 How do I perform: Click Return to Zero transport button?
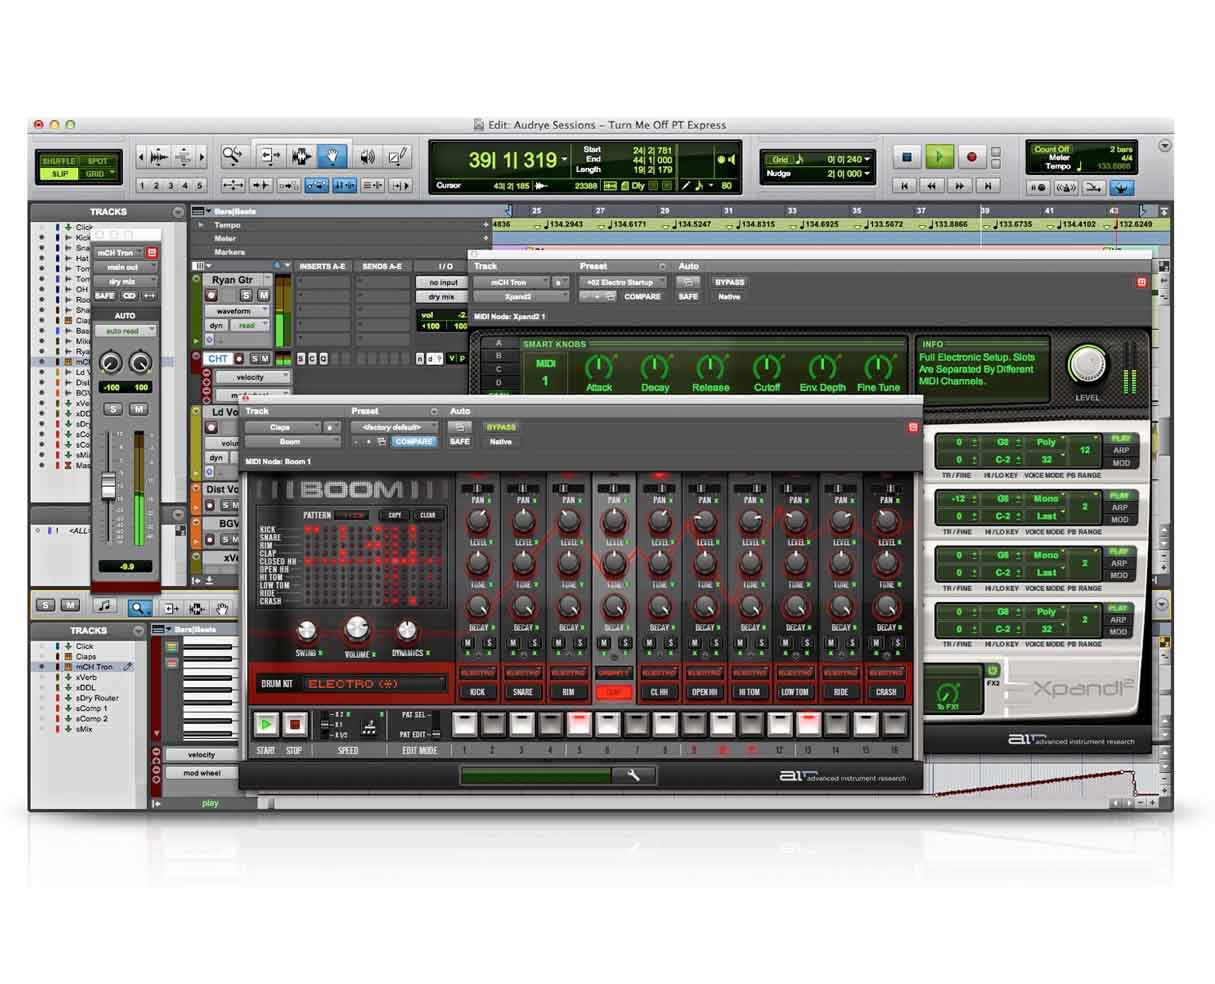coord(904,186)
